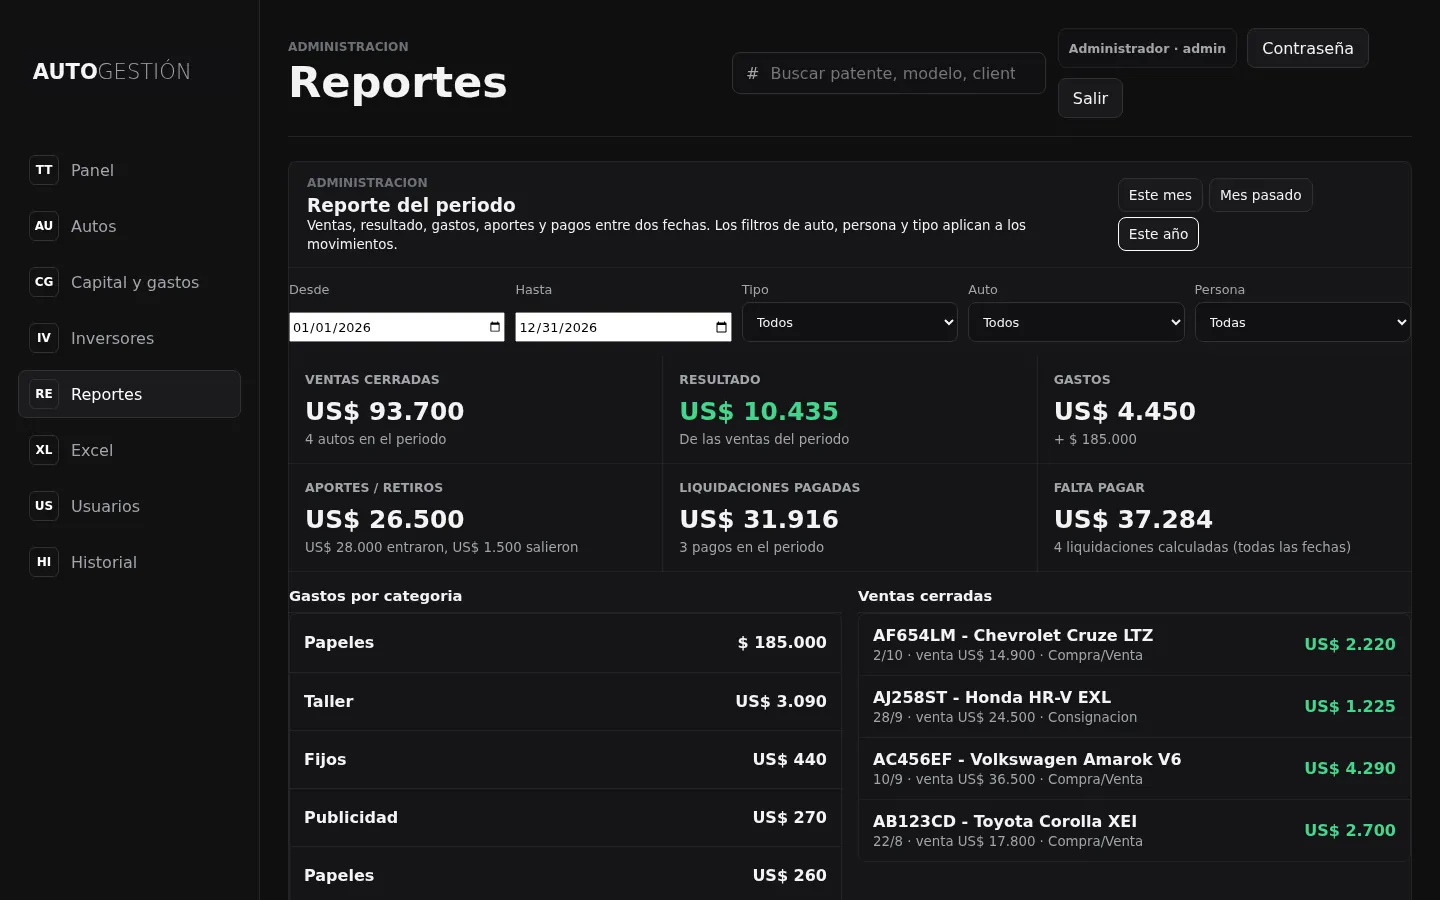Navigate to Capital y gastos
Viewport: 1440px width, 900px height.
(130, 282)
